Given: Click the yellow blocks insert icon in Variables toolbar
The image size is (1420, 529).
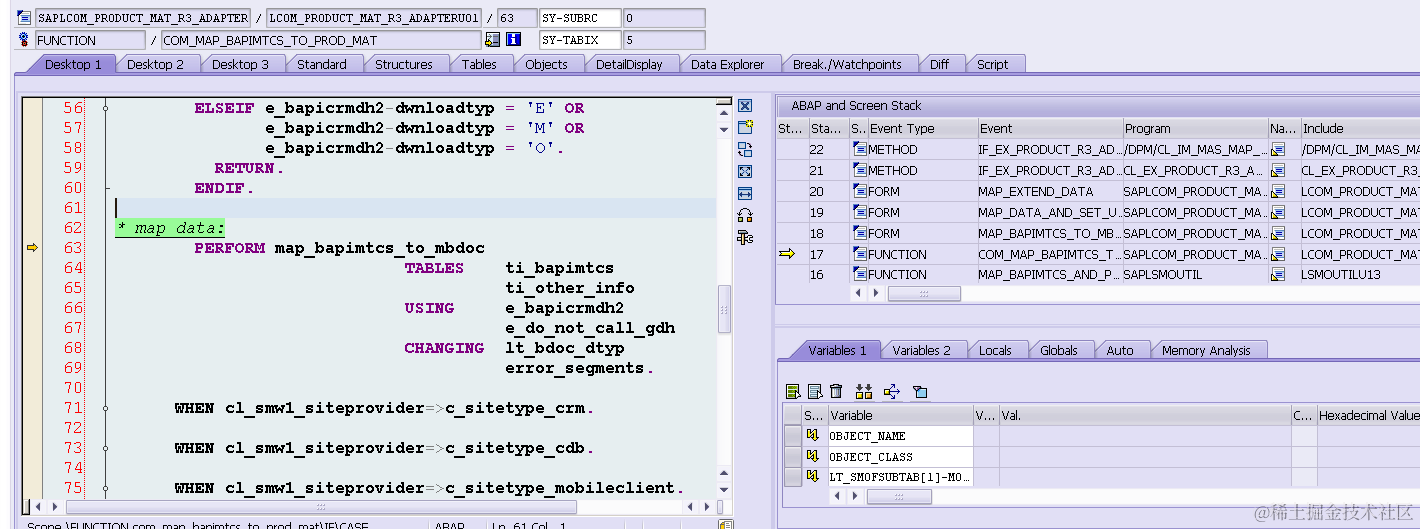Looking at the screenshot, I should coord(864,391).
